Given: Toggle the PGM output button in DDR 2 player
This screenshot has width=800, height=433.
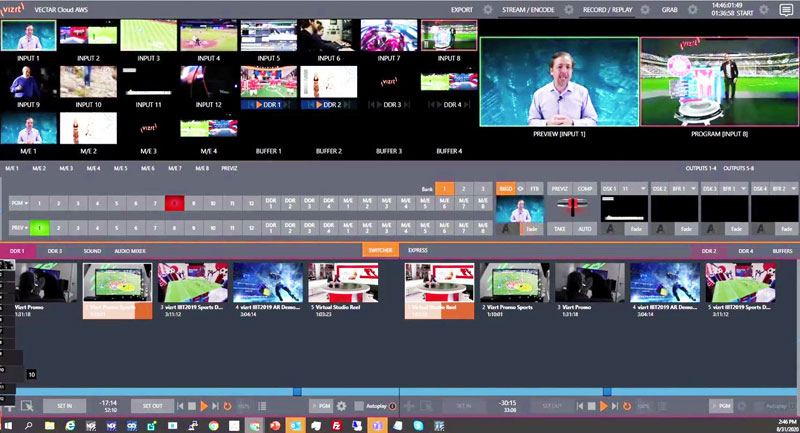Looking at the screenshot, I should click(721, 406).
